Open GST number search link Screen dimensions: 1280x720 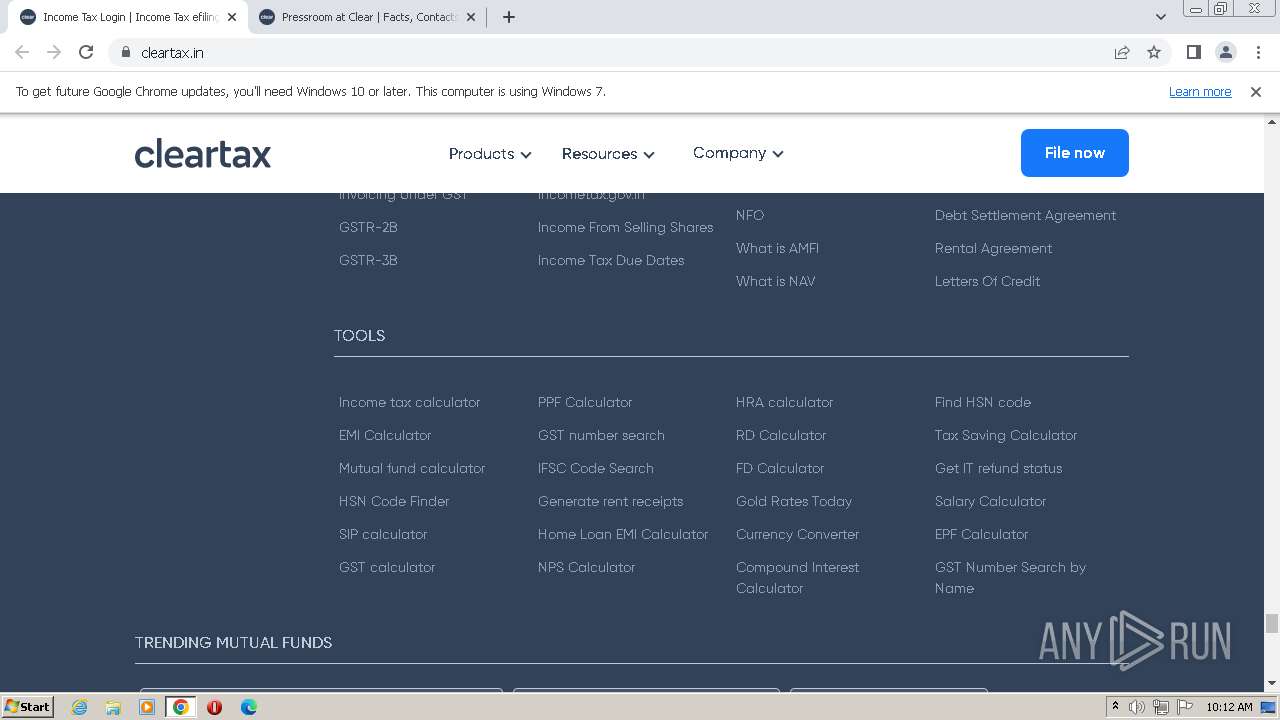coord(601,435)
